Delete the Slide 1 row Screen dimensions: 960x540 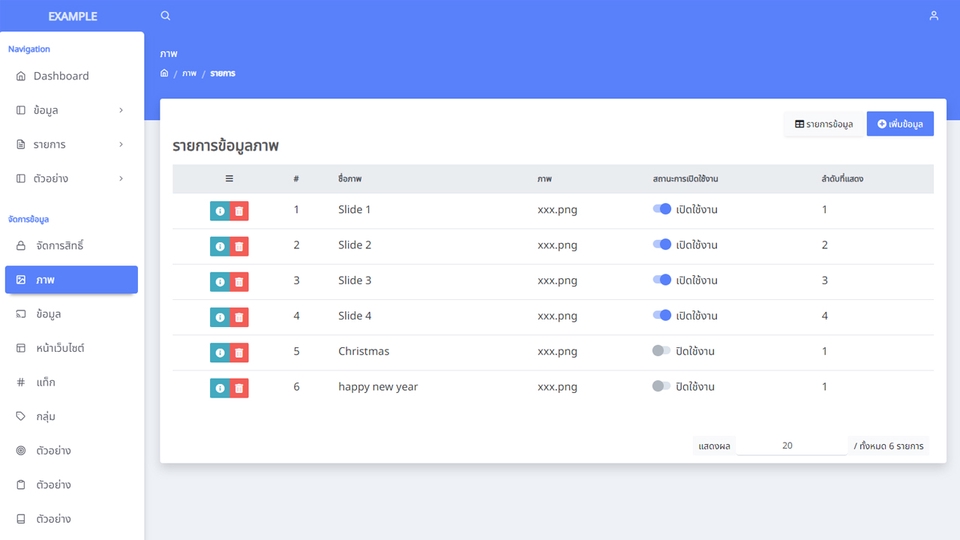(239, 211)
